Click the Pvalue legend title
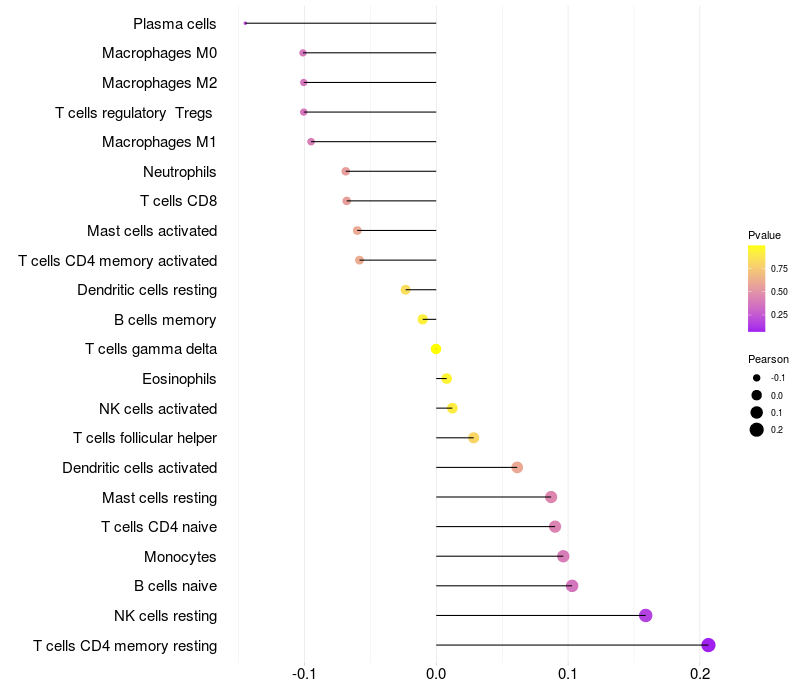 coord(764,235)
